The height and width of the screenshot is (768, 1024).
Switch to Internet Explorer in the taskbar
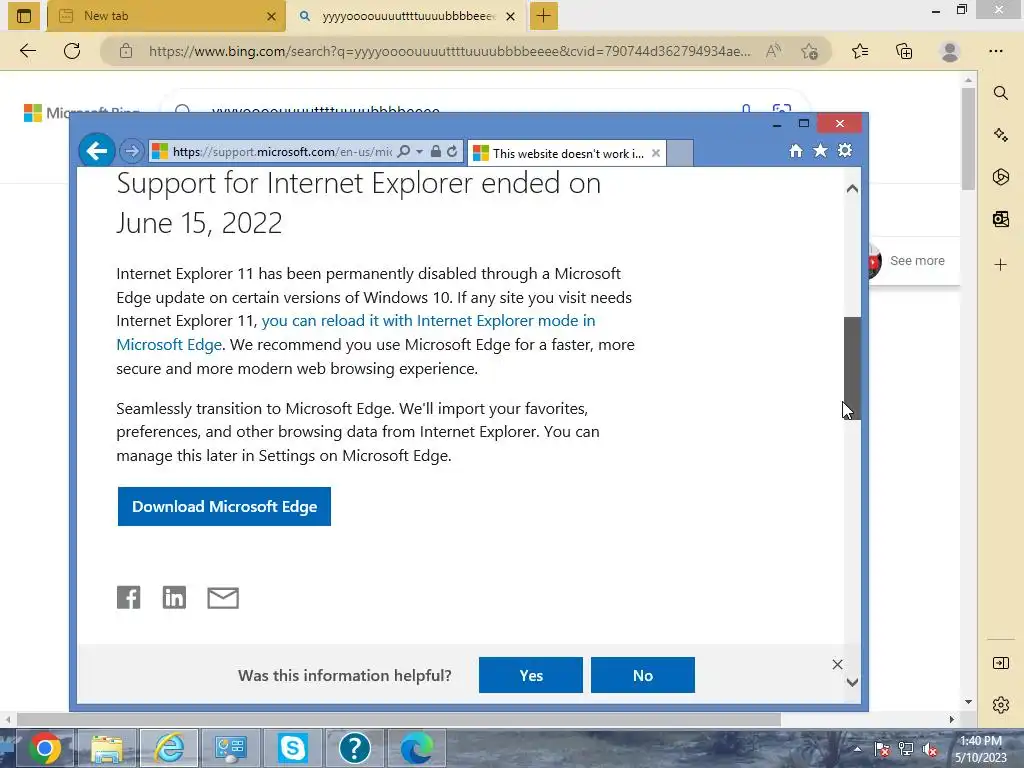tap(168, 748)
